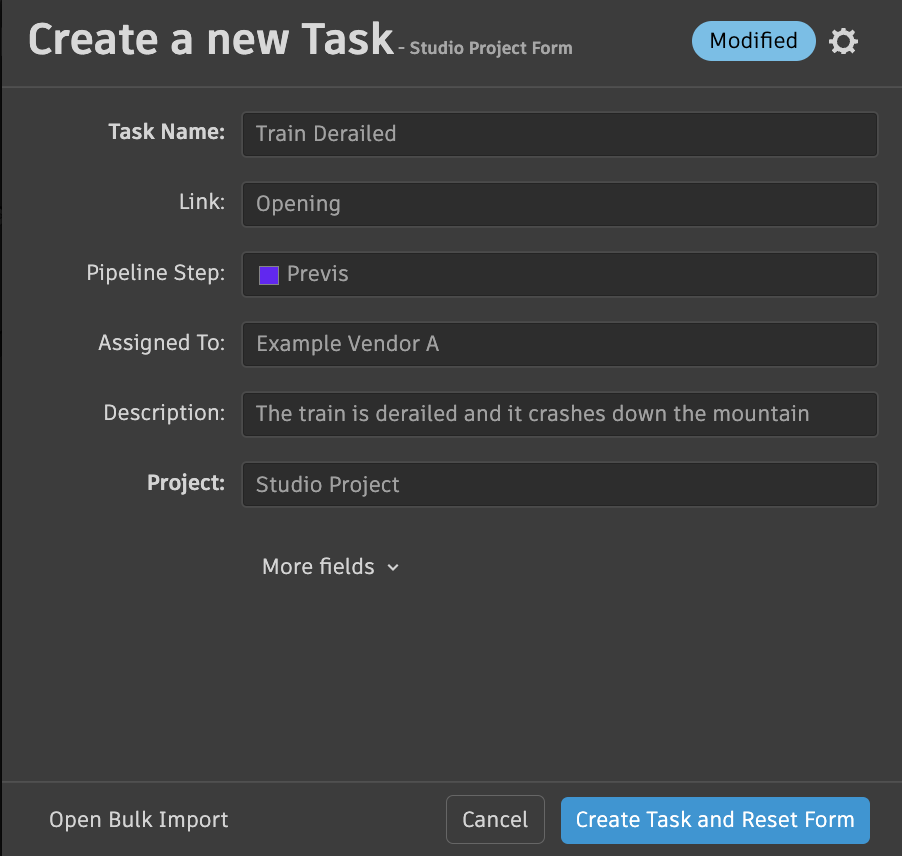902x856 pixels.
Task: Open Bulk Import link
Action: (139, 820)
